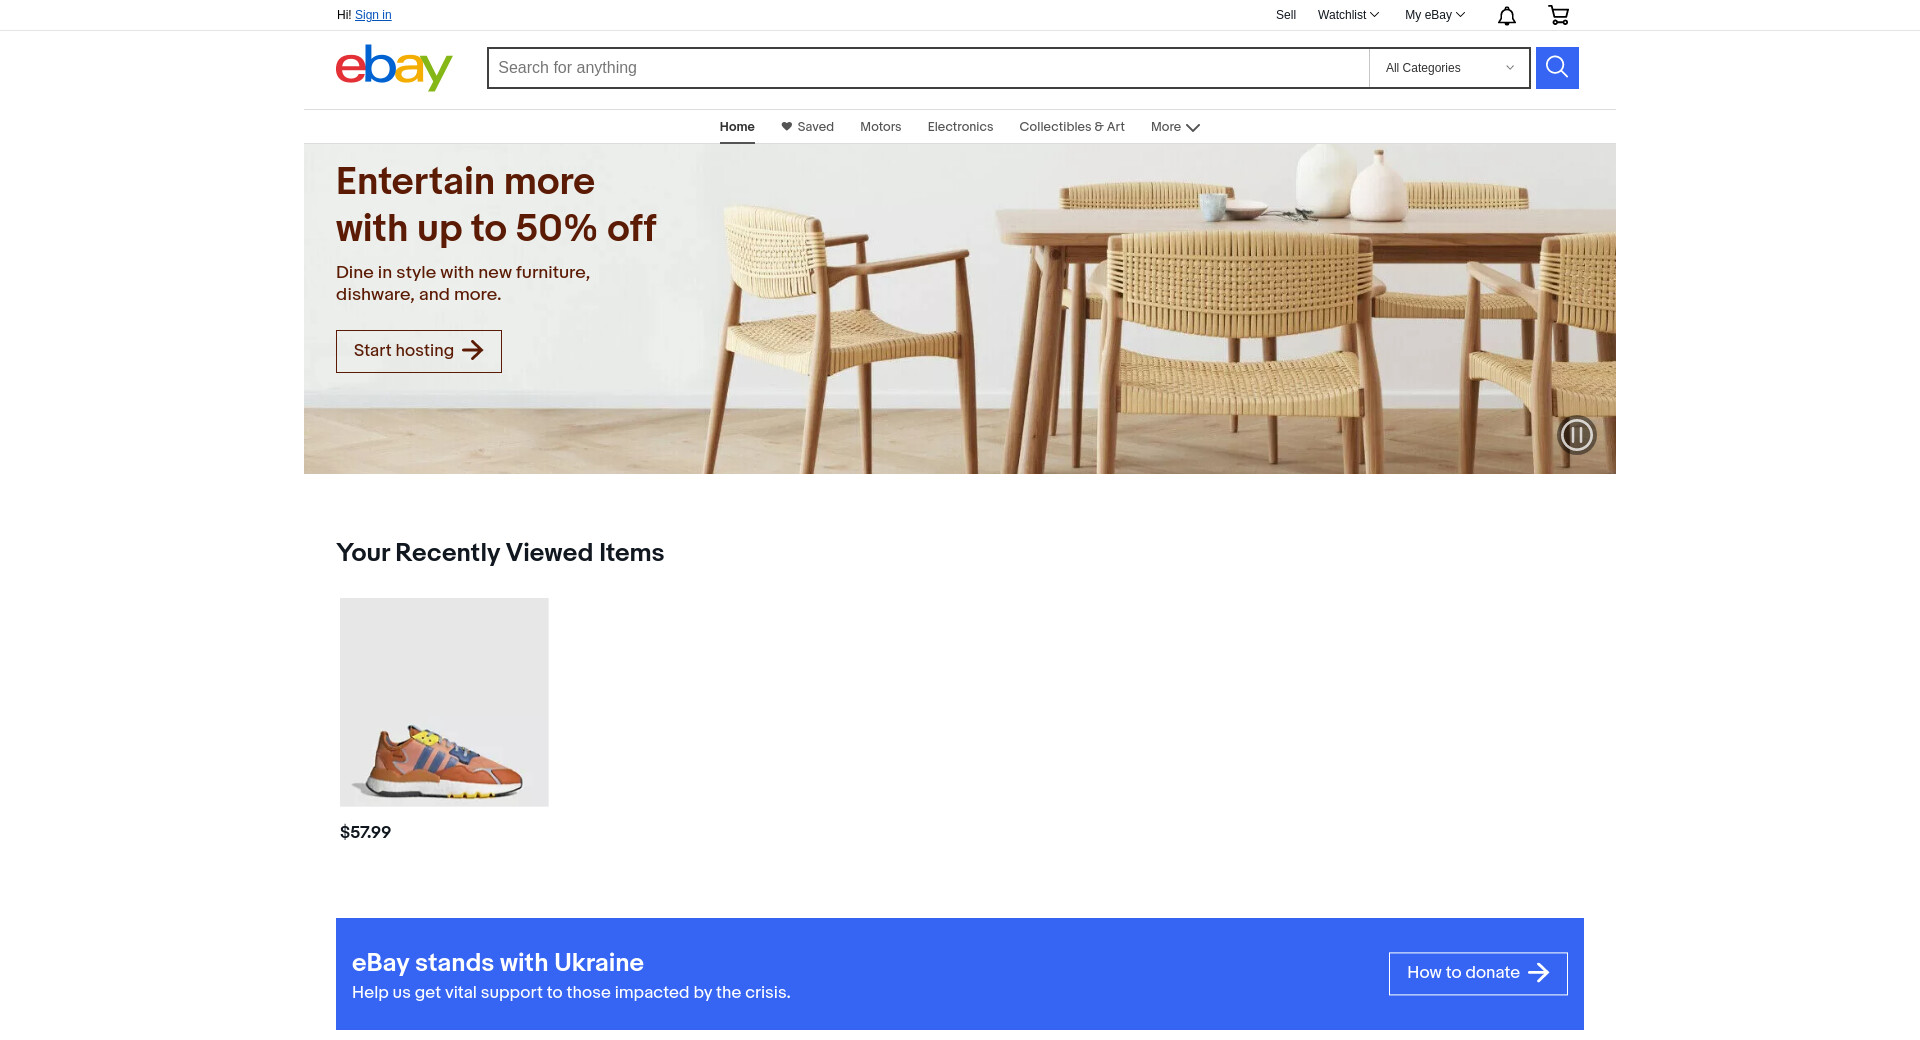Expand the My eBay dropdown
The height and width of the screenshot is (1040, 1920).
(1435, 15)
